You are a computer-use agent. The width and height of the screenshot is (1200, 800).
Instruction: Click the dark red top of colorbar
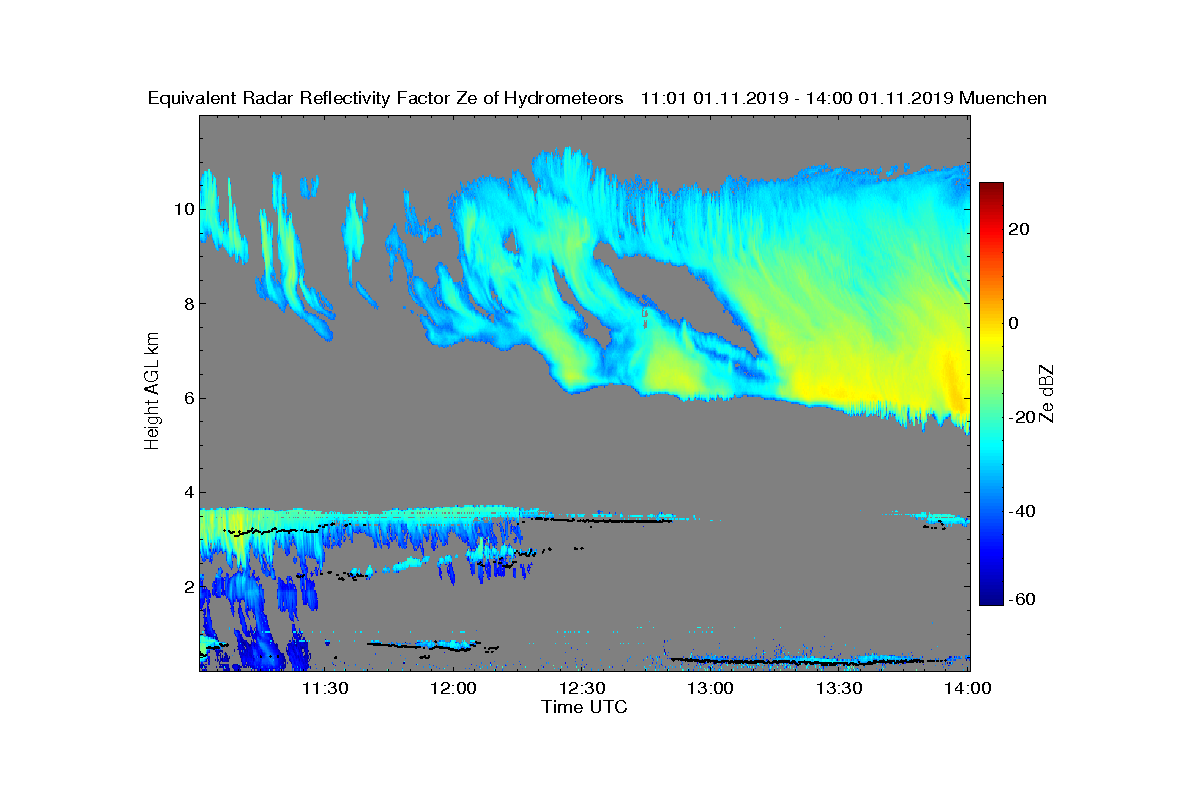(x=991, y=189)
